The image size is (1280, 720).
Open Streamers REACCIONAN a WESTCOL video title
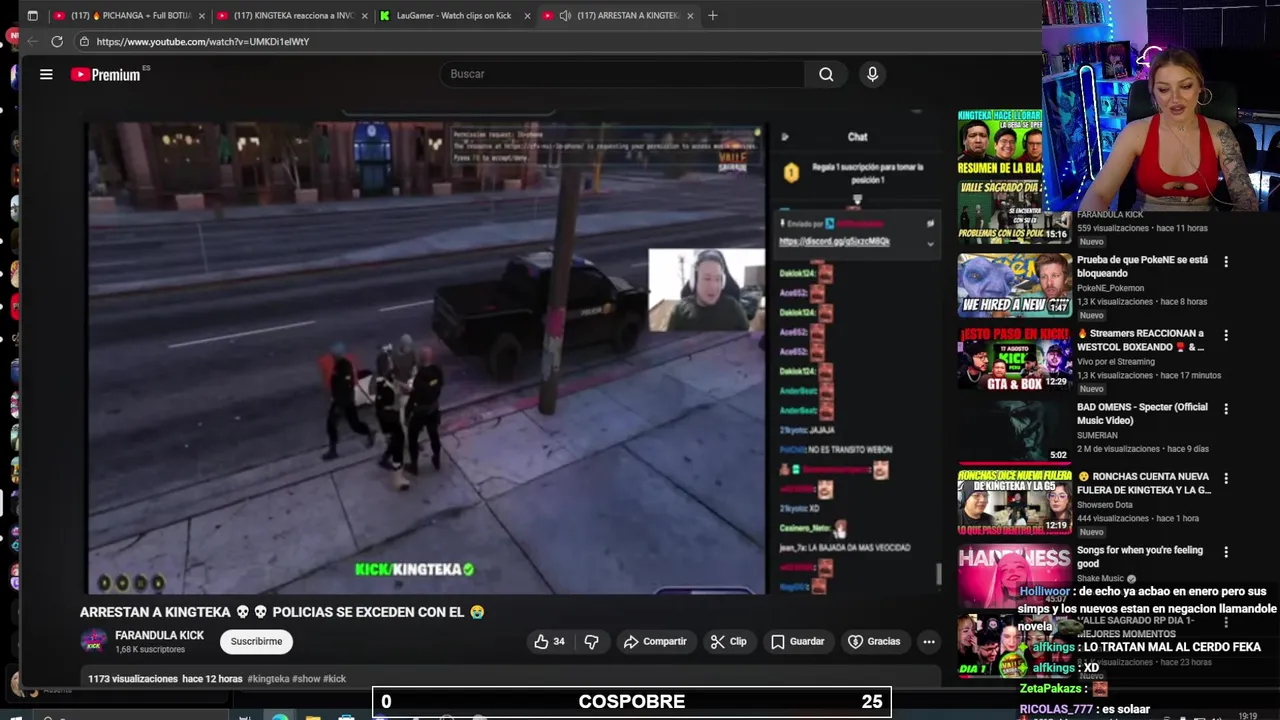coord(1142,340)
